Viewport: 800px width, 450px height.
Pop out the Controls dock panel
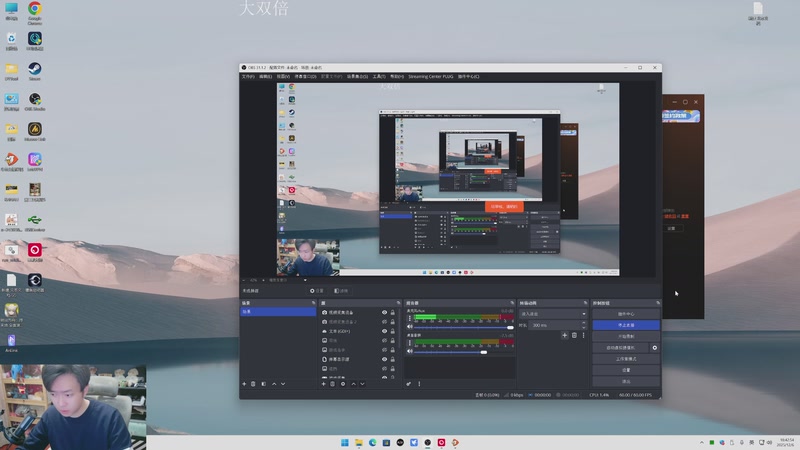click(658, 303)
